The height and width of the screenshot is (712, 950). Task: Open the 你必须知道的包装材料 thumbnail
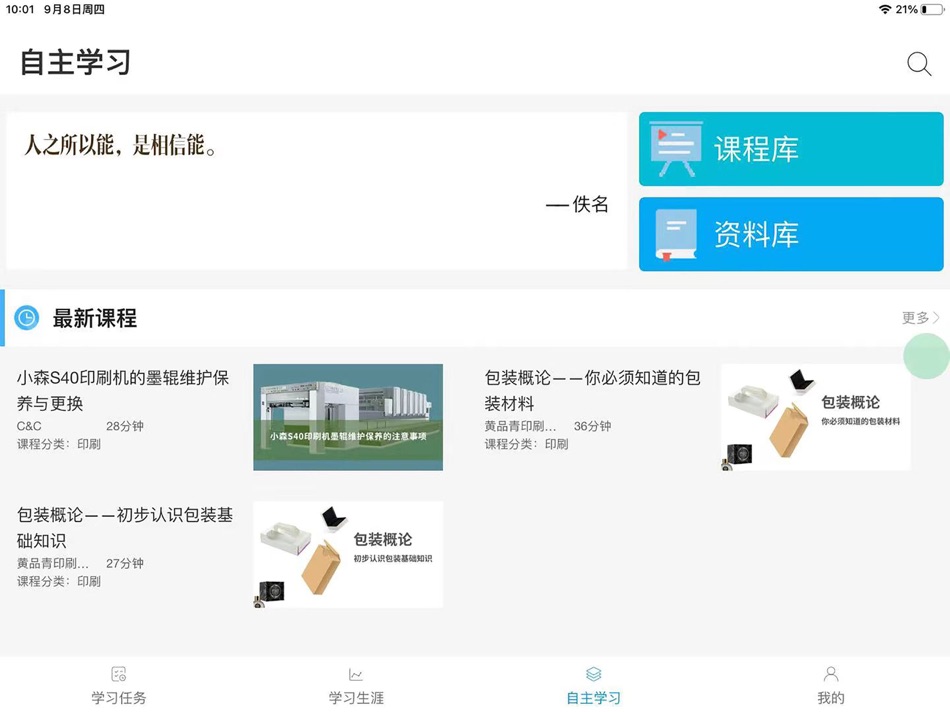(815, 417)
